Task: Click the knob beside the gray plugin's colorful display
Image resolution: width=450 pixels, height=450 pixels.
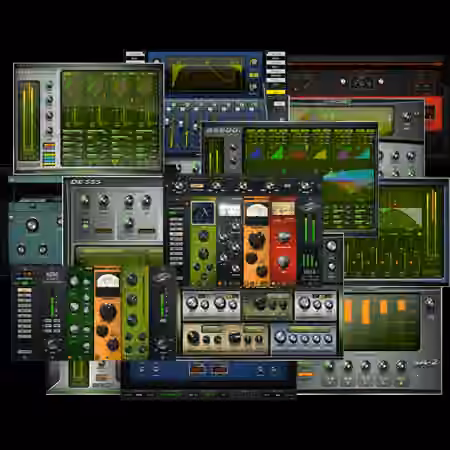Action: (406, 117)
